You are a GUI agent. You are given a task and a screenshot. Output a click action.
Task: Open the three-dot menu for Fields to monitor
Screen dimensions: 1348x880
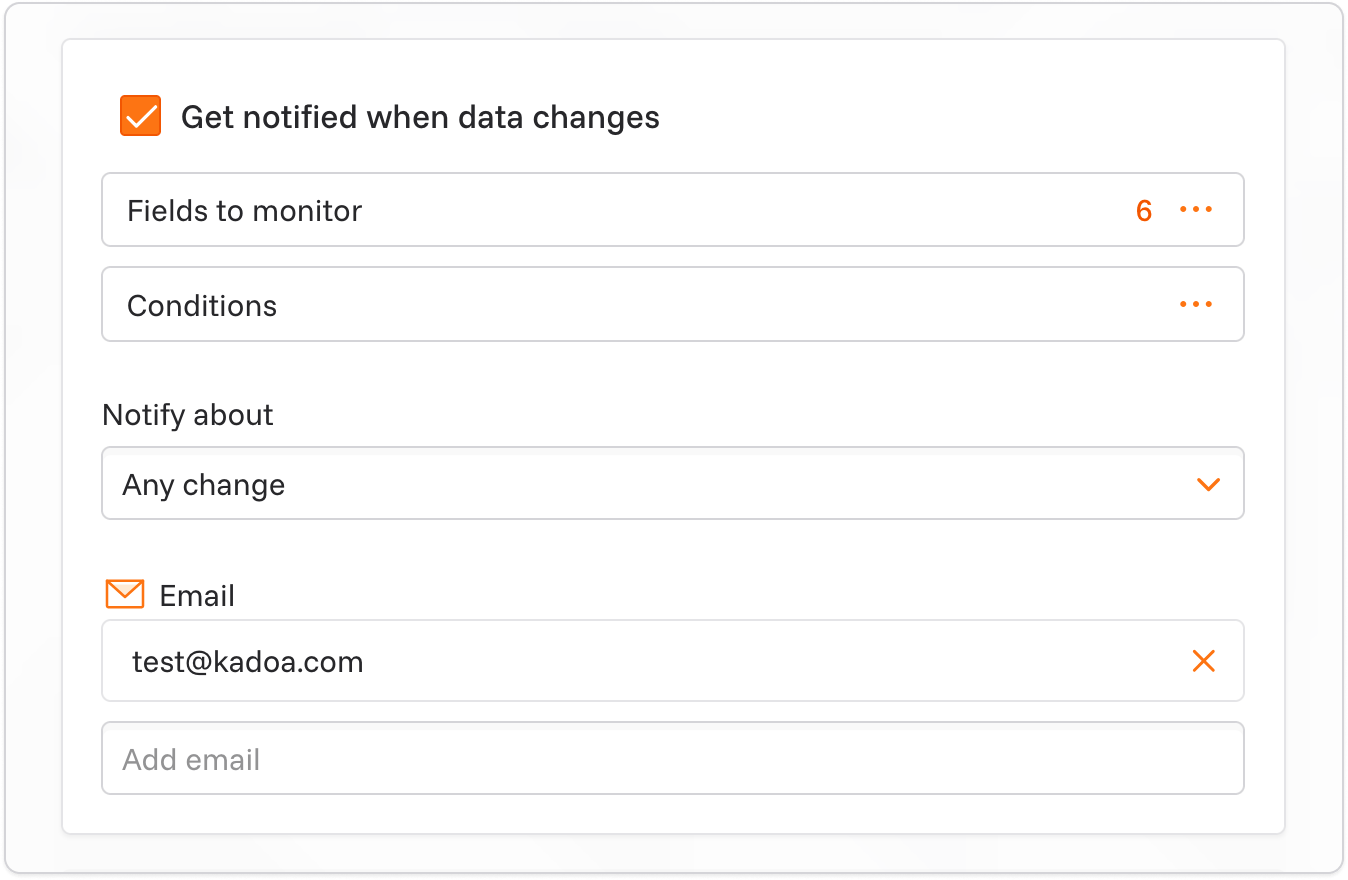(1196, 210)
